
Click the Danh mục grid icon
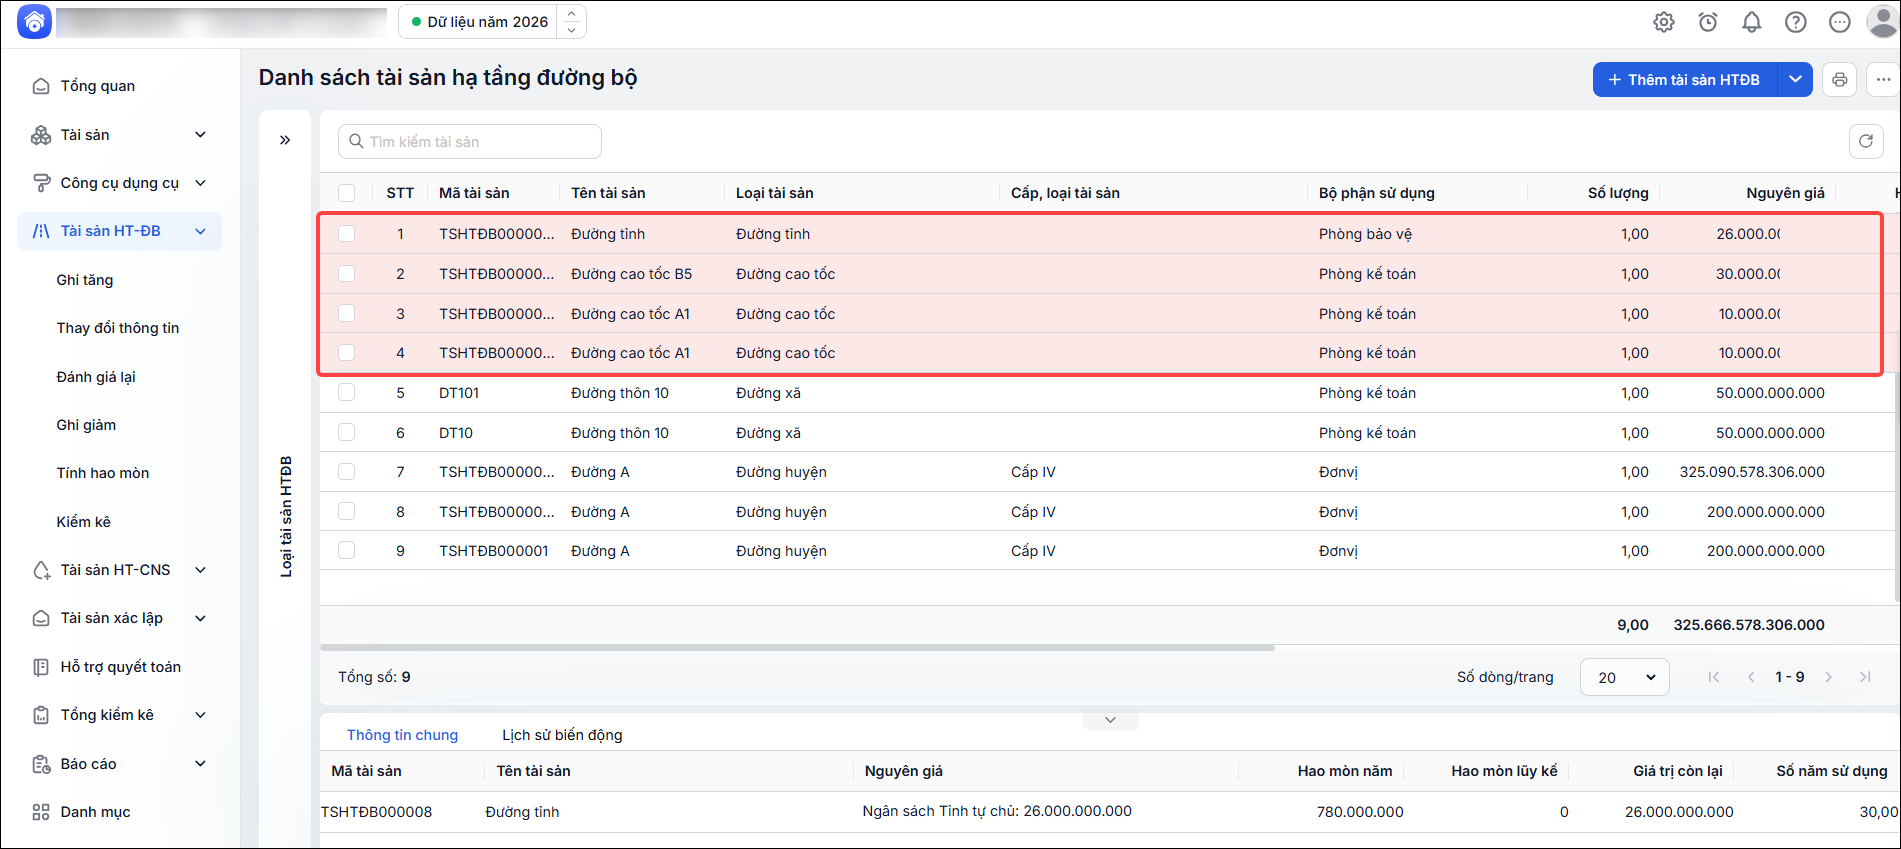[41, 812]
